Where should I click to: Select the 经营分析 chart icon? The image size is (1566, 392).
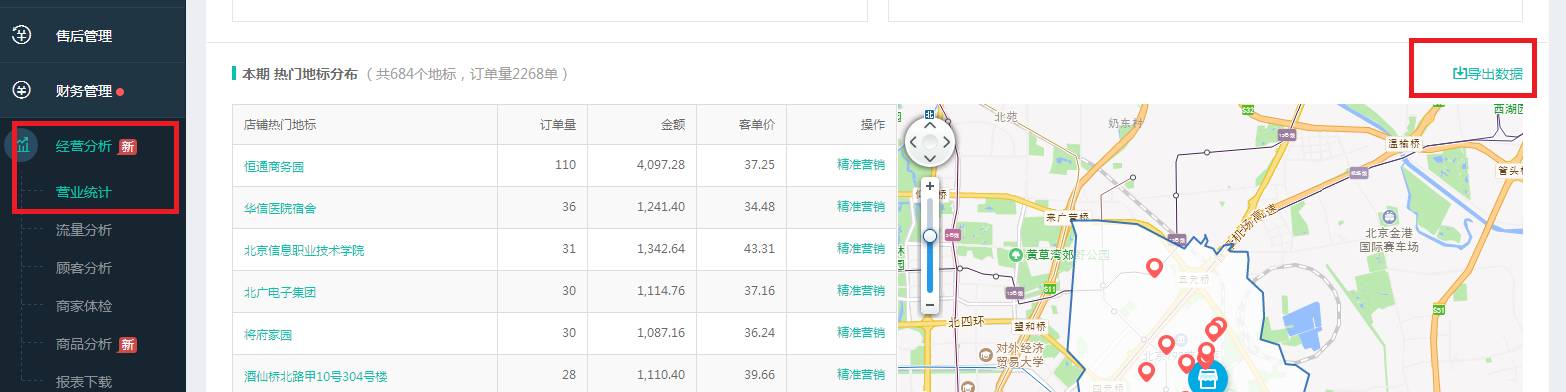[22, 146]
